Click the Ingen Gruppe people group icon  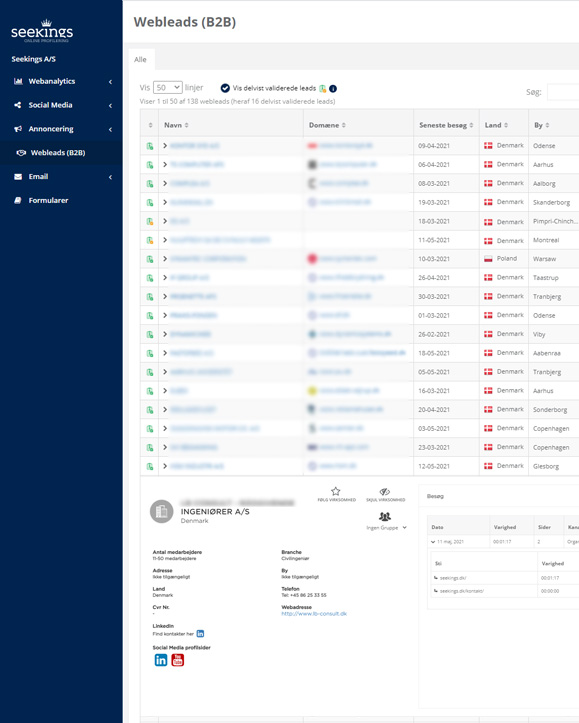(384, 516)
